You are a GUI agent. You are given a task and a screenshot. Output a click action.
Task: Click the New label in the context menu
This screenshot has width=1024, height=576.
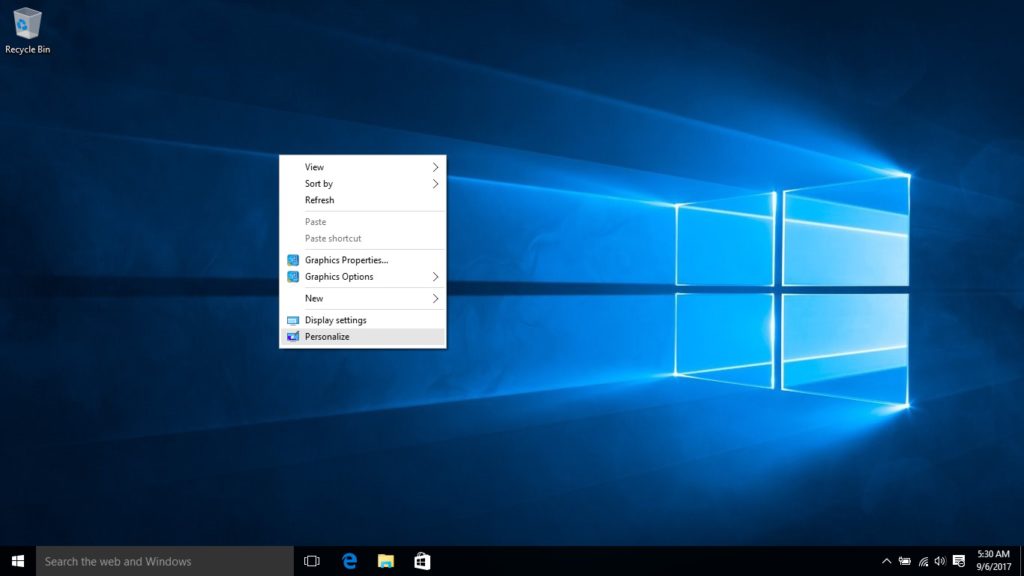click(x=313, y=298)
